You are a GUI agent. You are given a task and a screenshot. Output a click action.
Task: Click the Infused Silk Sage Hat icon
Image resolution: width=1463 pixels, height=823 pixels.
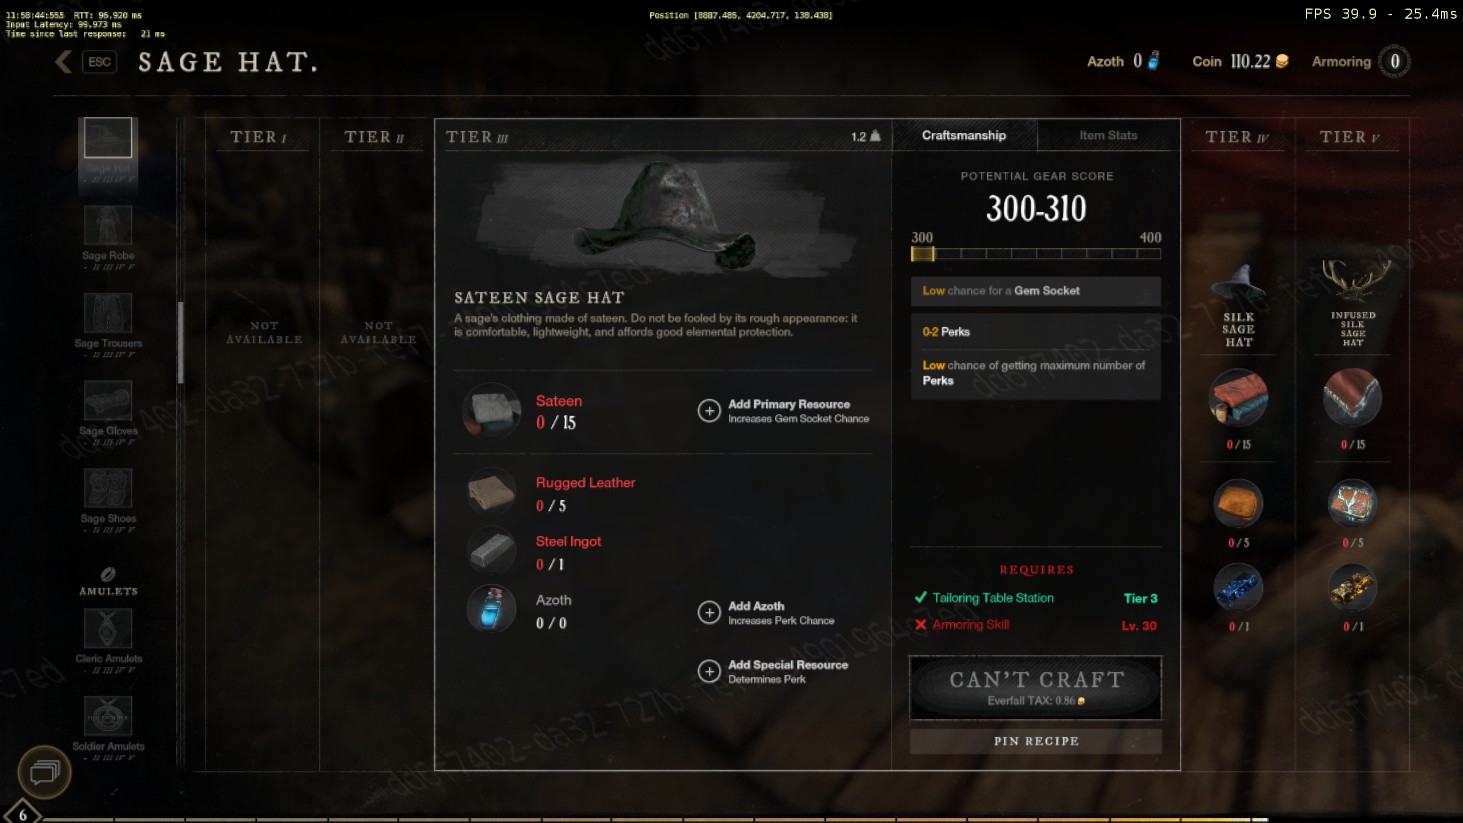[1353, 281]
